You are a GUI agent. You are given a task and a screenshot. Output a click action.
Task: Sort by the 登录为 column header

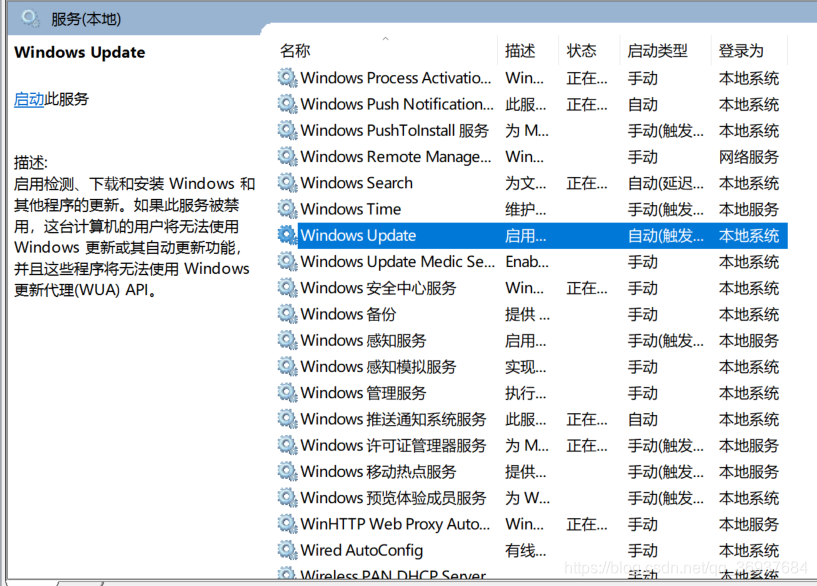pos(741,51)
